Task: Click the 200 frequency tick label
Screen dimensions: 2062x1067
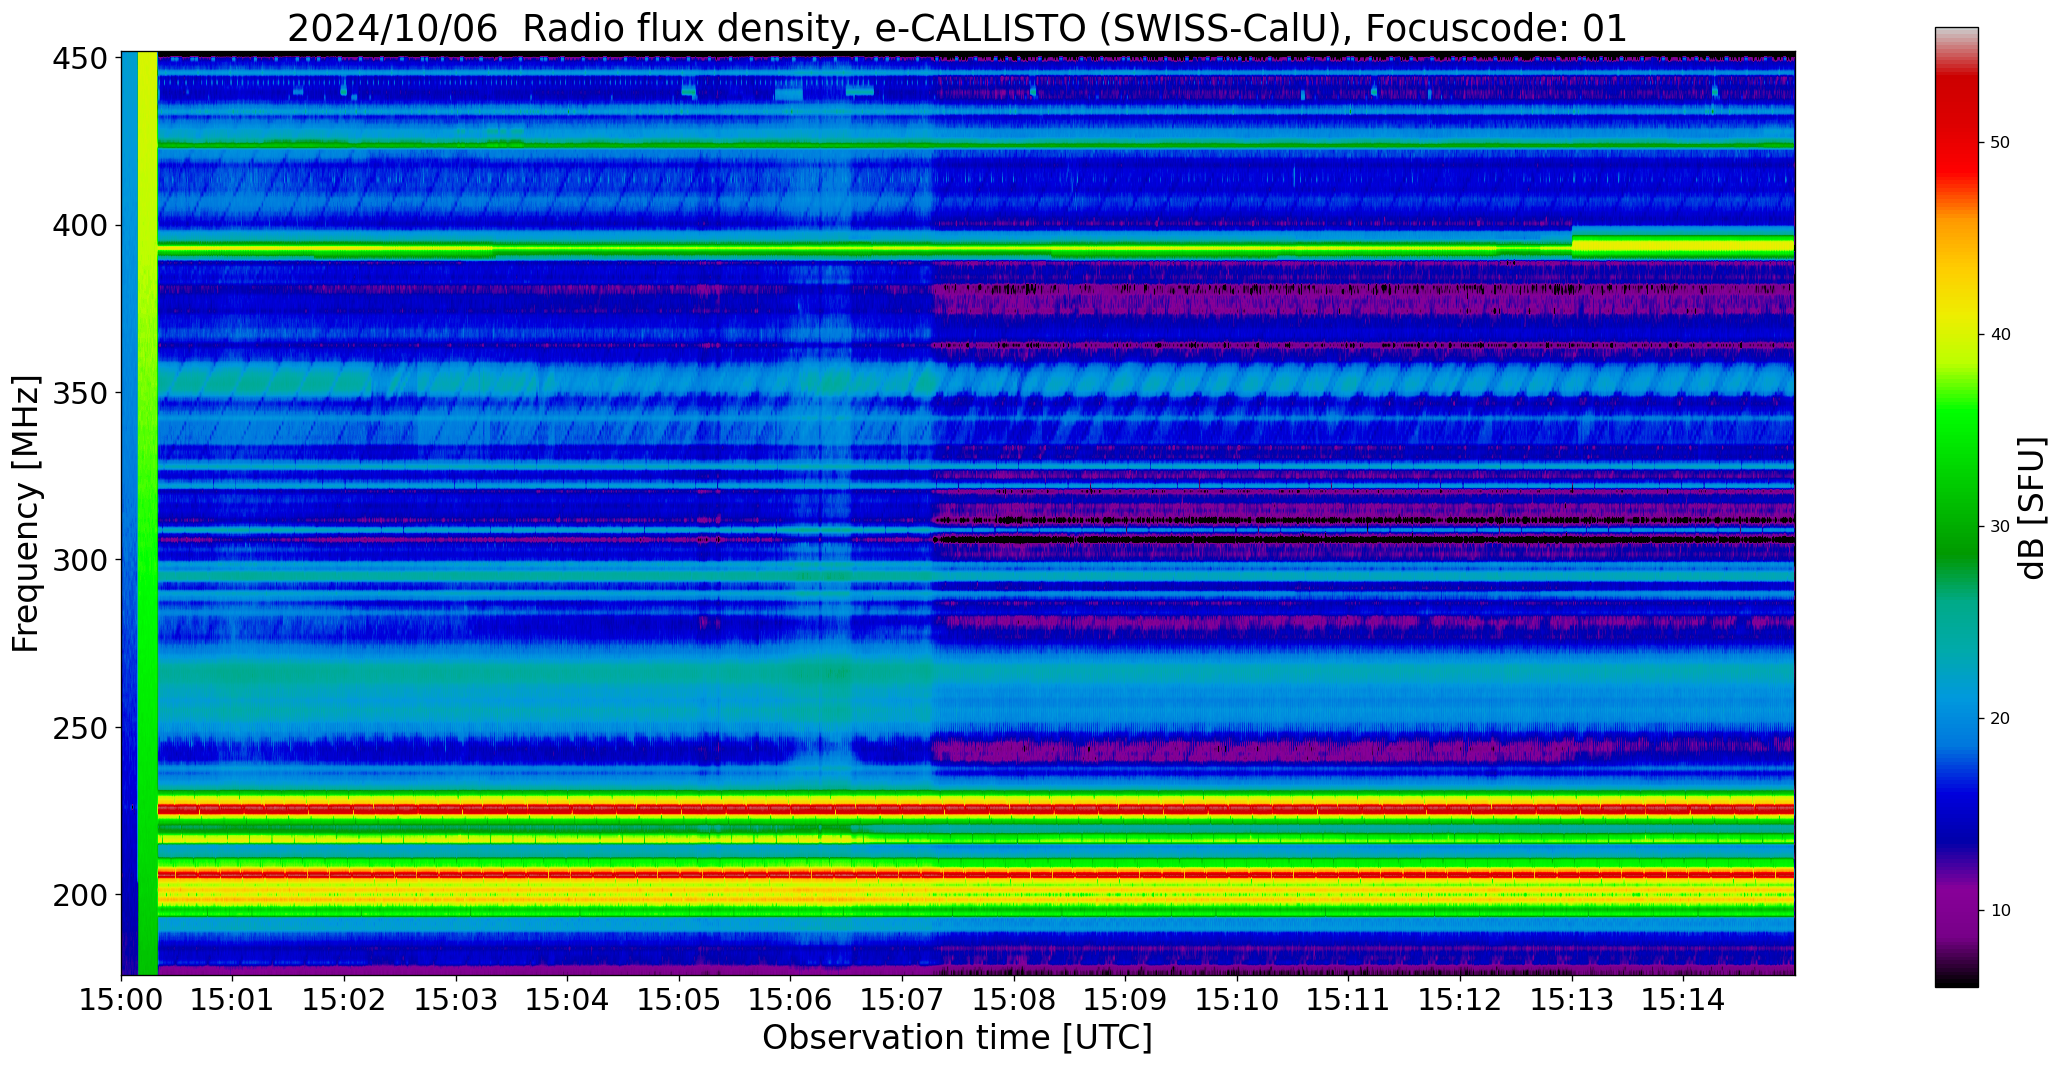Action: pyautogui.click(x=80, y=895)
